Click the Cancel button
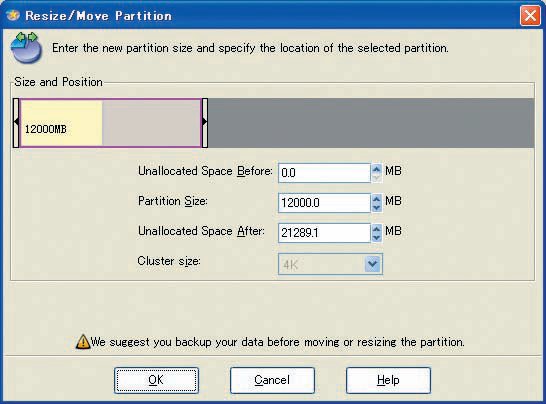This screenshot has height=404, width=546. 272,380
